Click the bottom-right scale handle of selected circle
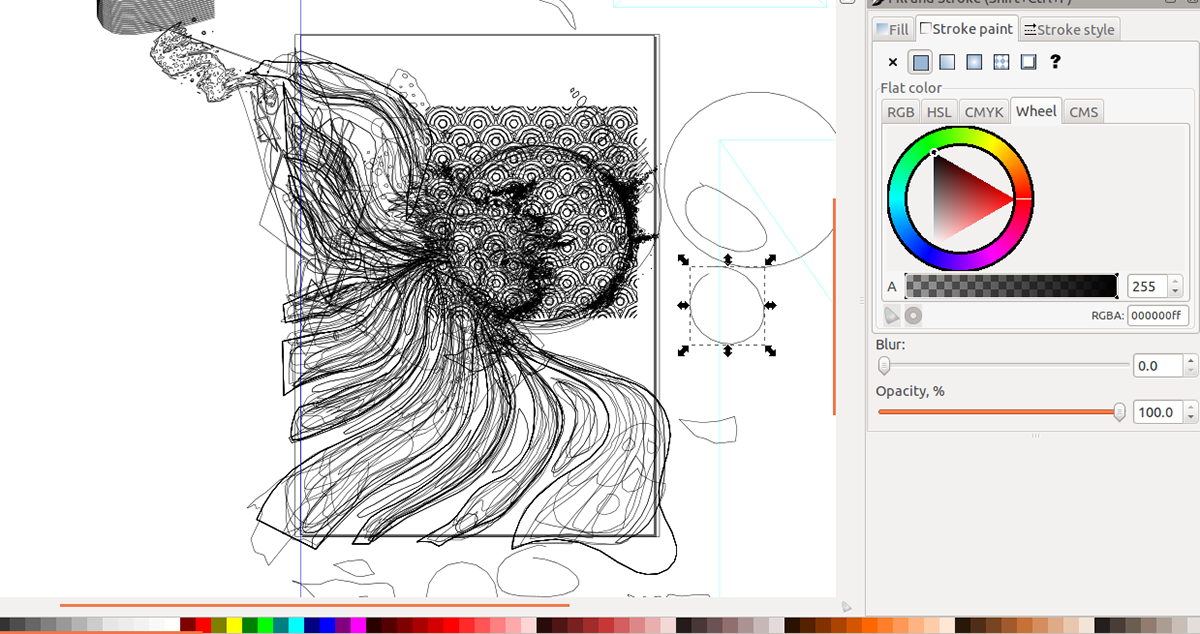 pyautogui.click(x=771, y=350)
